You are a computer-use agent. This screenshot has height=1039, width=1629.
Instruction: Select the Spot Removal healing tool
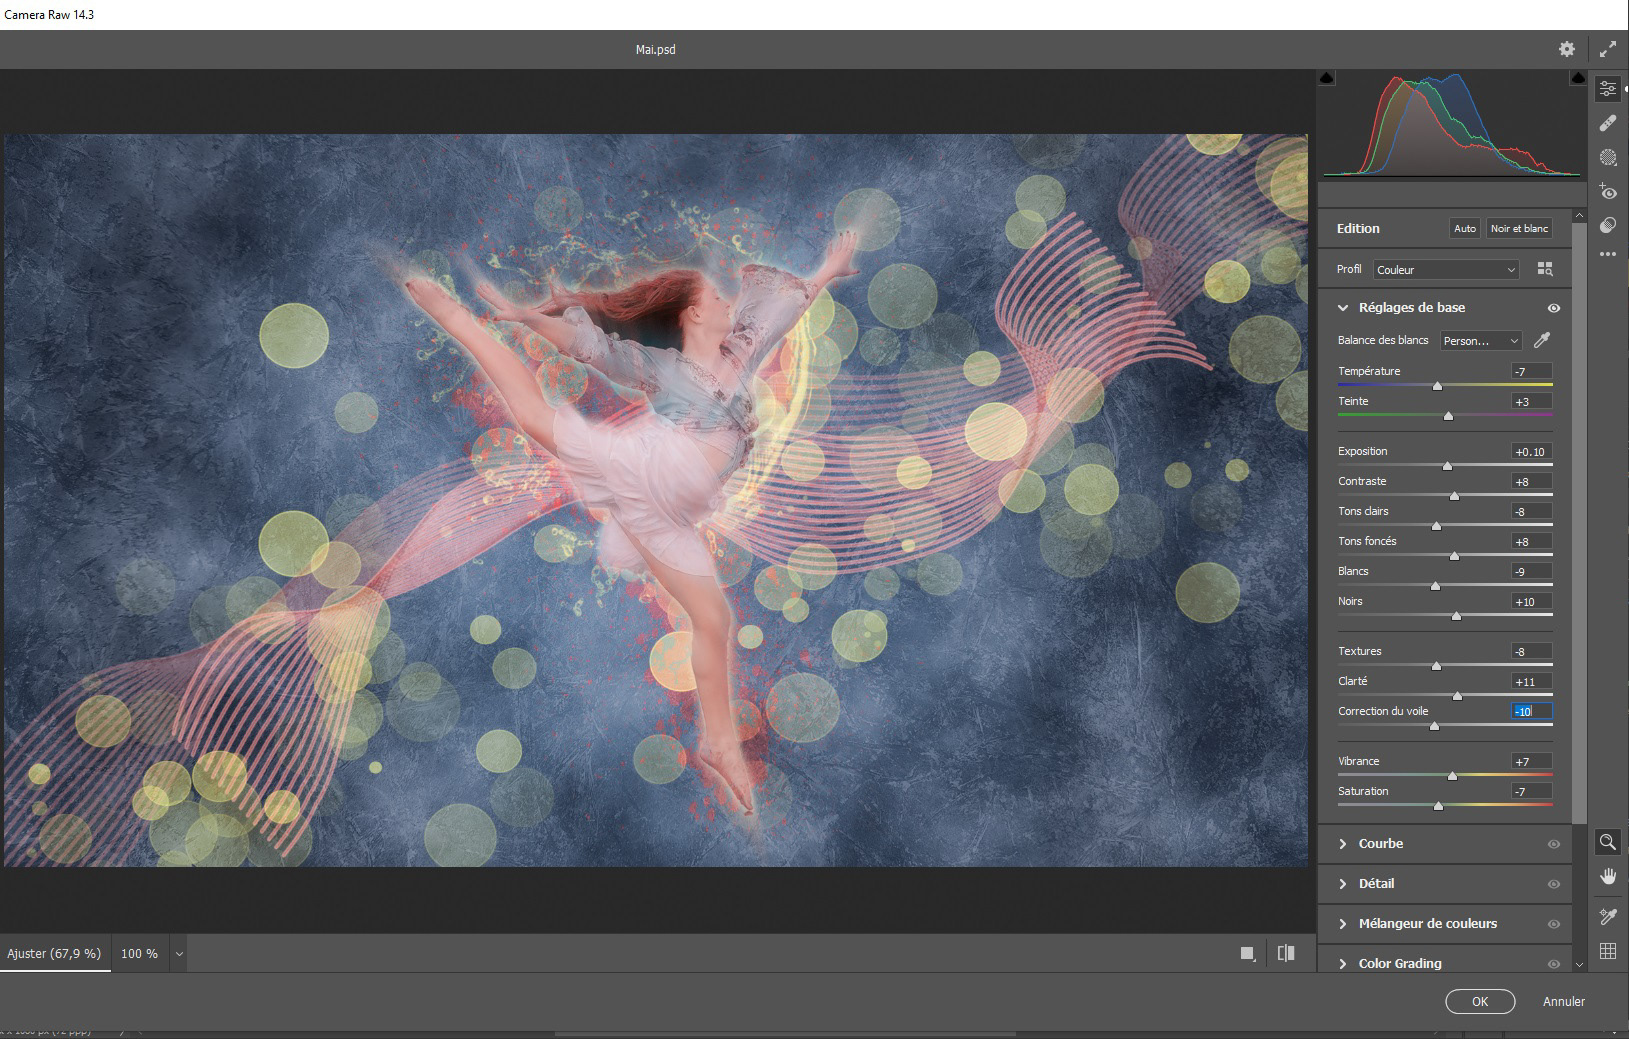tap(1608, 123)
